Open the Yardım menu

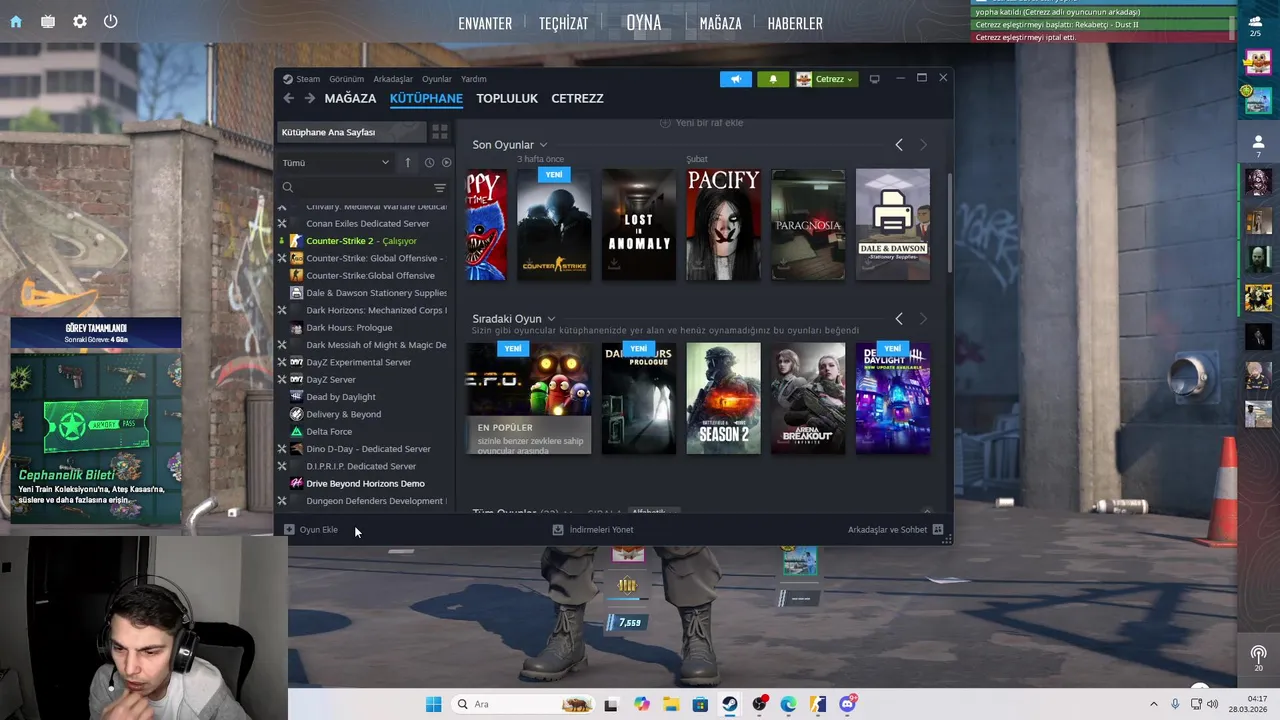point(474,79)
